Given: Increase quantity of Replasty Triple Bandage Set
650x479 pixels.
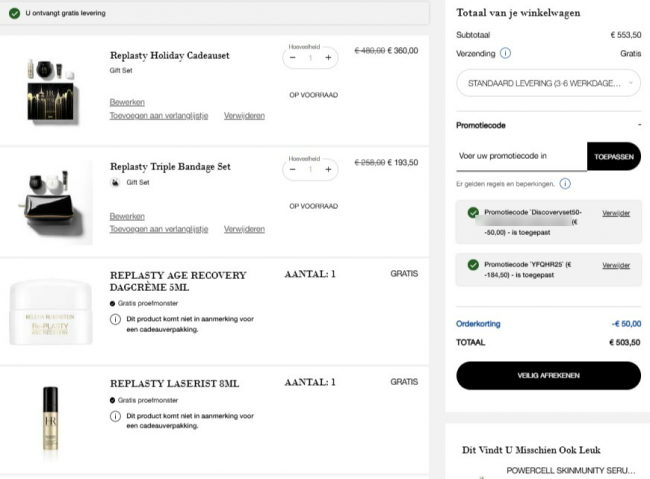Looking at the screenshot, I should 328,169.
